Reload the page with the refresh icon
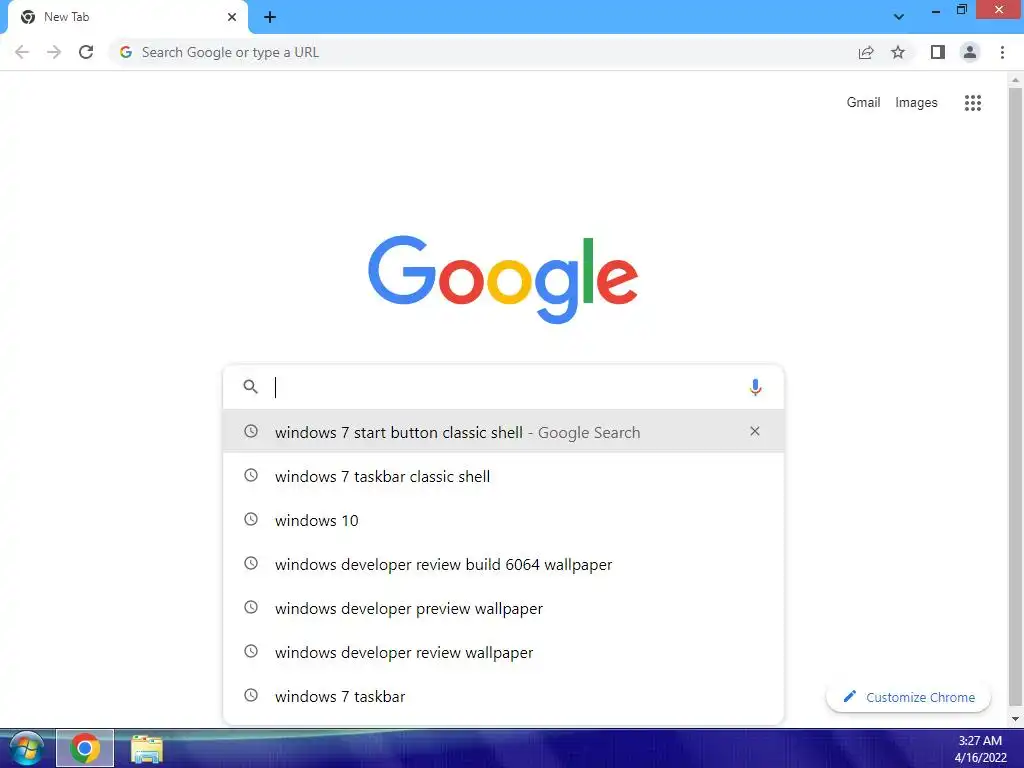This screenshot has width=1024, height=768. (86, 52)
